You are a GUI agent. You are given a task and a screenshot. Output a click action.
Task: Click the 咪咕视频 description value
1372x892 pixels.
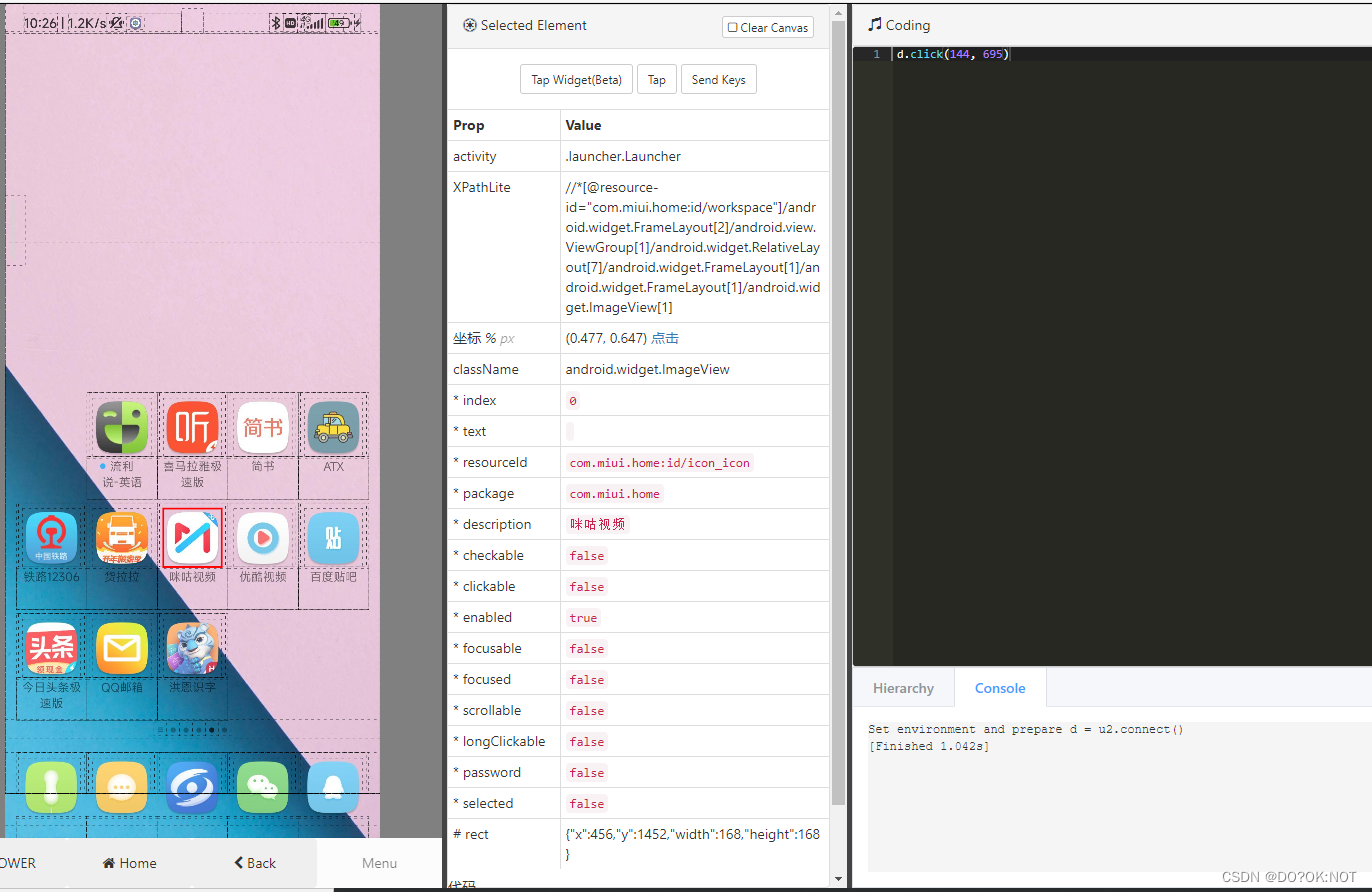[597, 524]
